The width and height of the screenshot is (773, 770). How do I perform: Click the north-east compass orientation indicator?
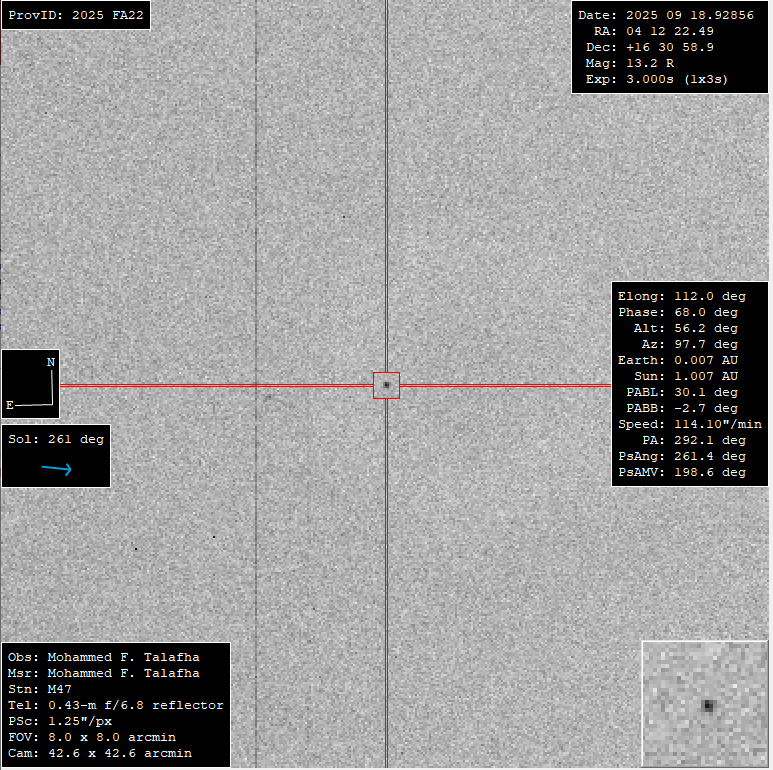(x=30, y=383)
